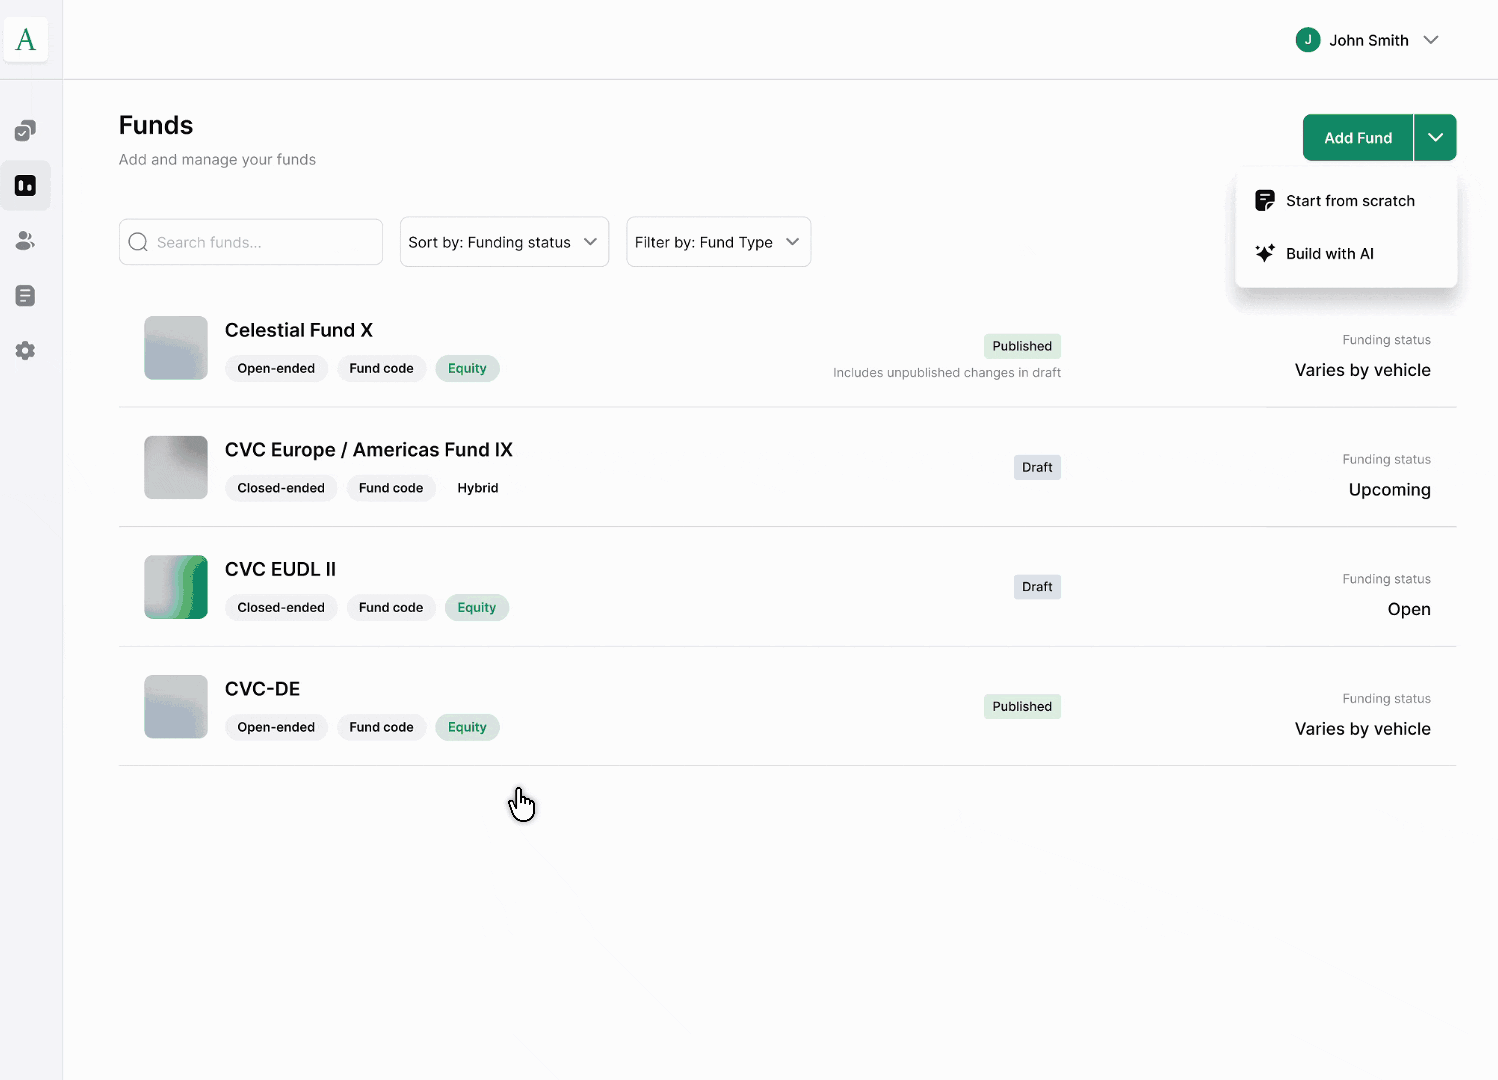Screen dimensions: 1498x1080
Task: Open the settings gear sidebar icon
Action: tap(25, 351)
